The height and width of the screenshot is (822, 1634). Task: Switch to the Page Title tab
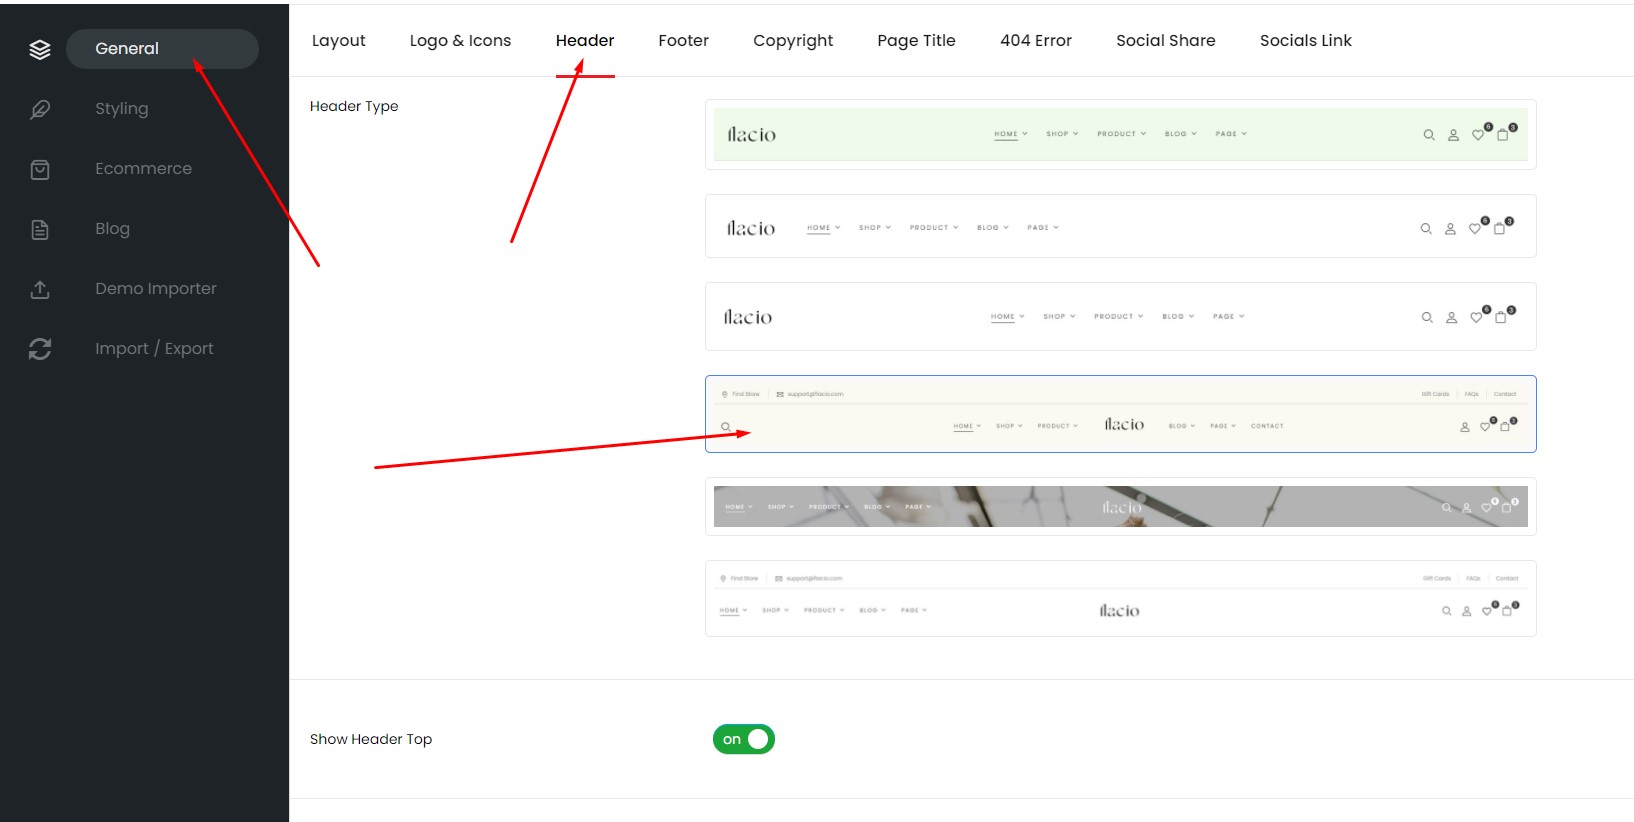pos(916,40)
